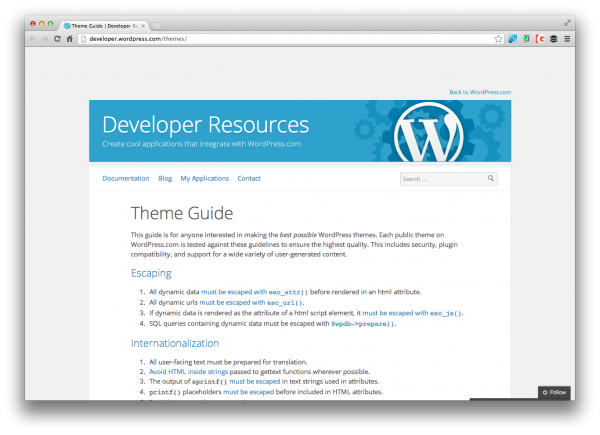Viewport: 600px width, 435px height.
Task: Click the red C extension icon
Action: 540,39
